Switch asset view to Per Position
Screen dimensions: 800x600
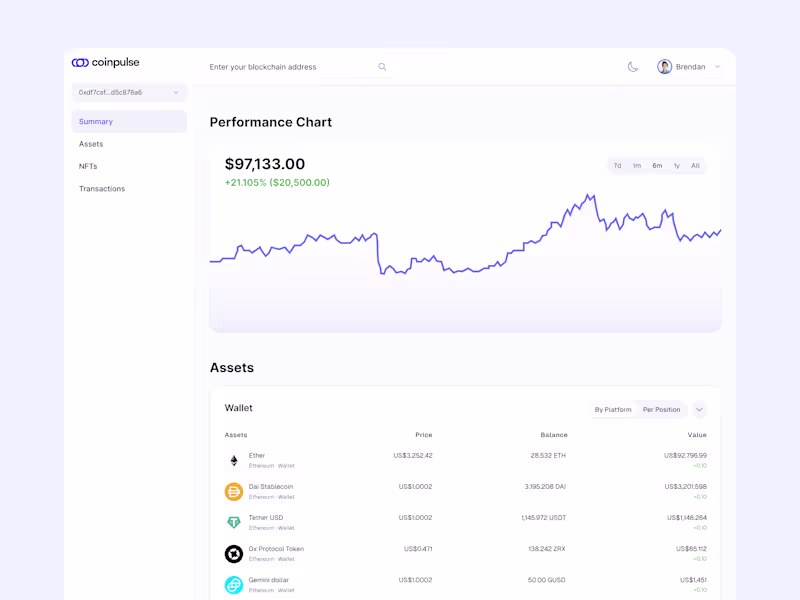(x=661, y=410)
